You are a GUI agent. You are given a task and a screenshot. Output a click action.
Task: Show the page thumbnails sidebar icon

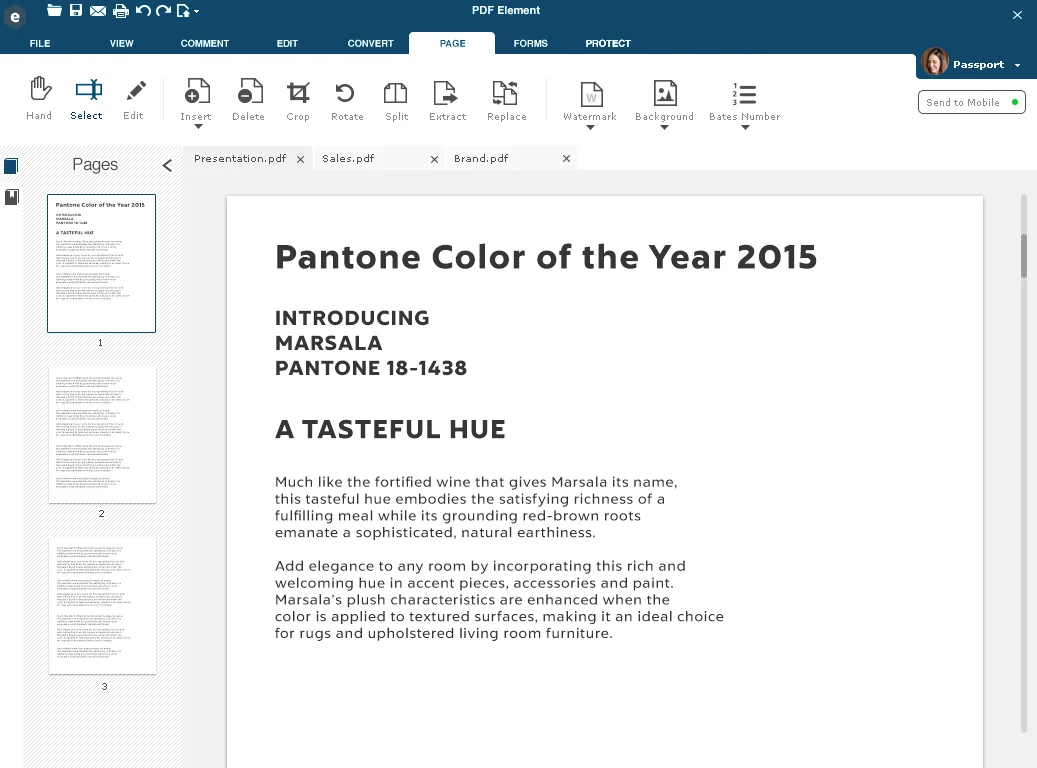11,166
